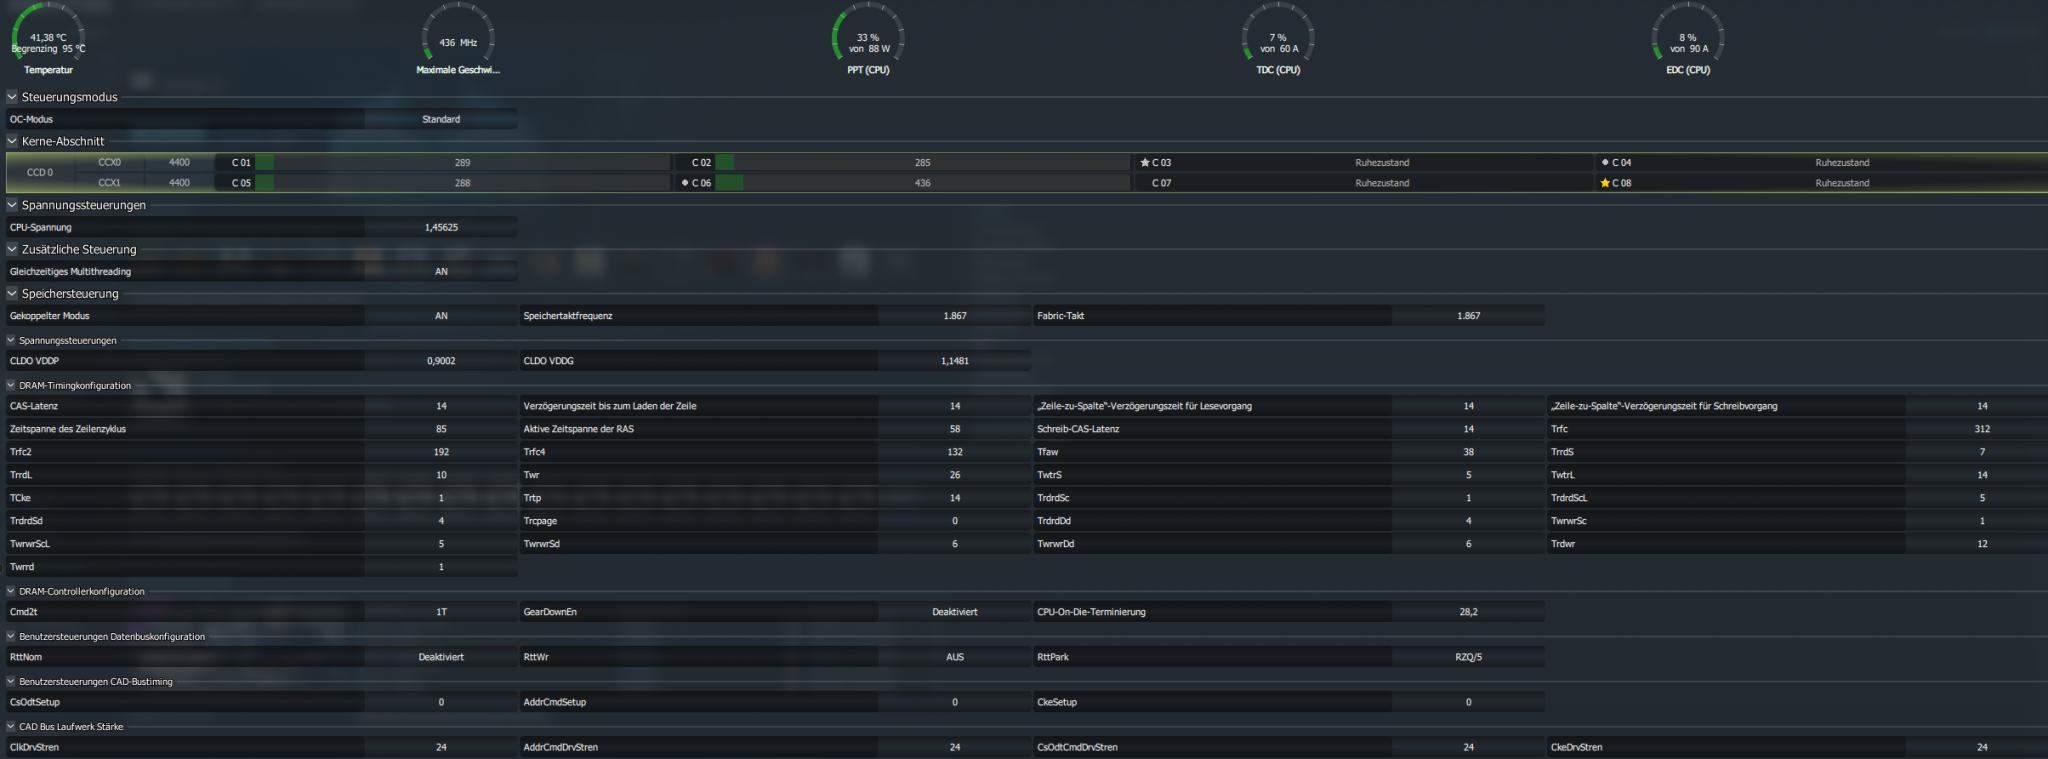Collapse the Zusätzliche Steuerung section
2048x759 pixels.
(12, 249)
